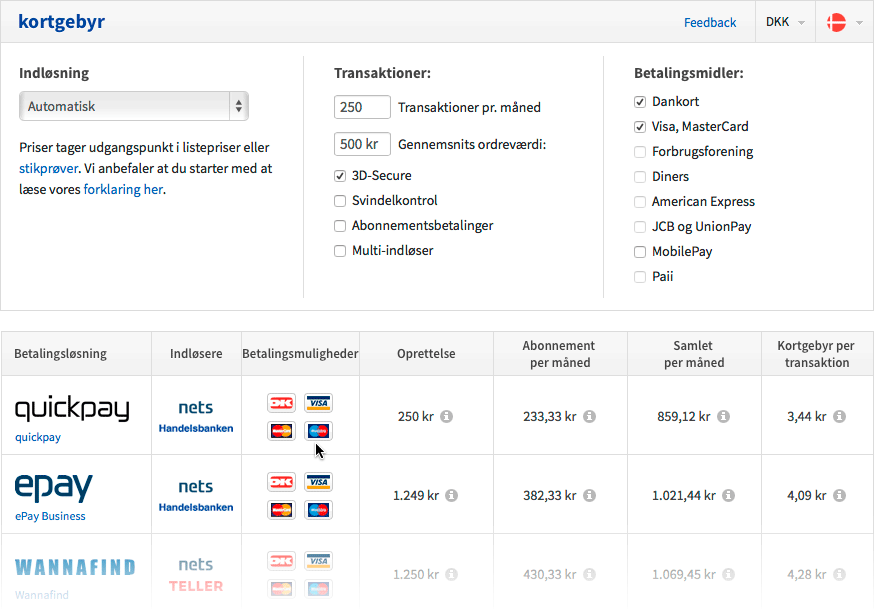This screenshot has width=874, height=609.
Task: Open the DKK currency dropdown
Action: click(x=785, y=22)
